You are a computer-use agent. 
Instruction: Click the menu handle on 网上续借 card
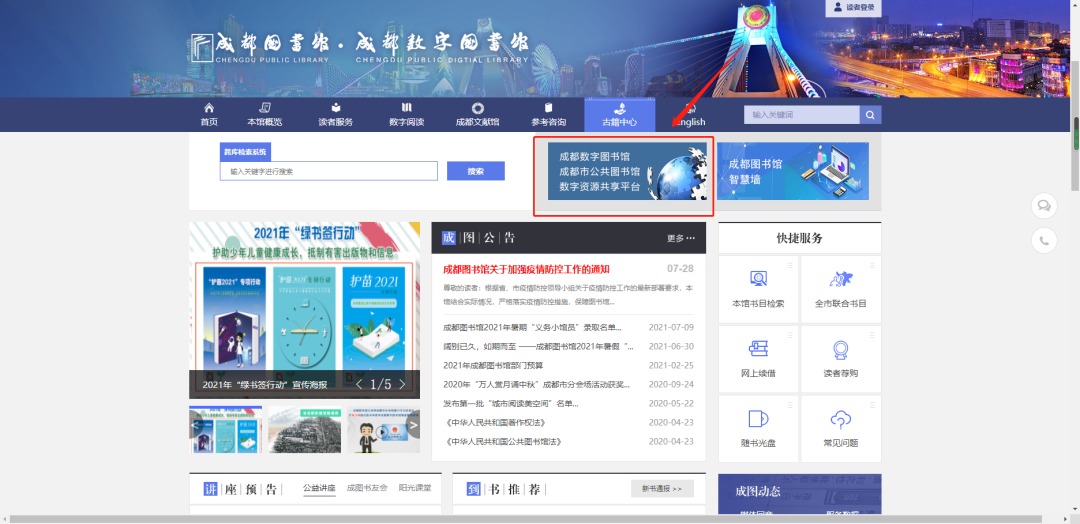click(790, 335)
